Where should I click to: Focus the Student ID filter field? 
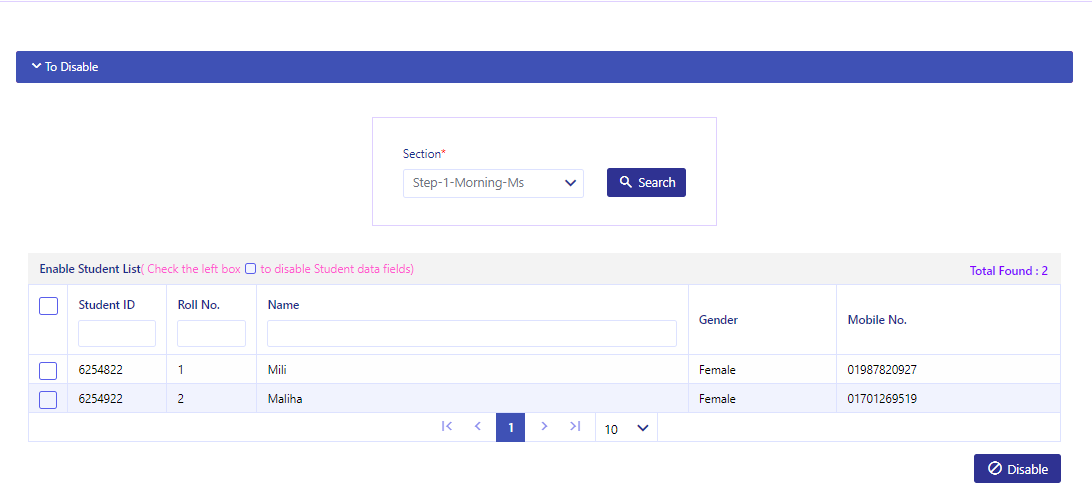click(117, 334)
